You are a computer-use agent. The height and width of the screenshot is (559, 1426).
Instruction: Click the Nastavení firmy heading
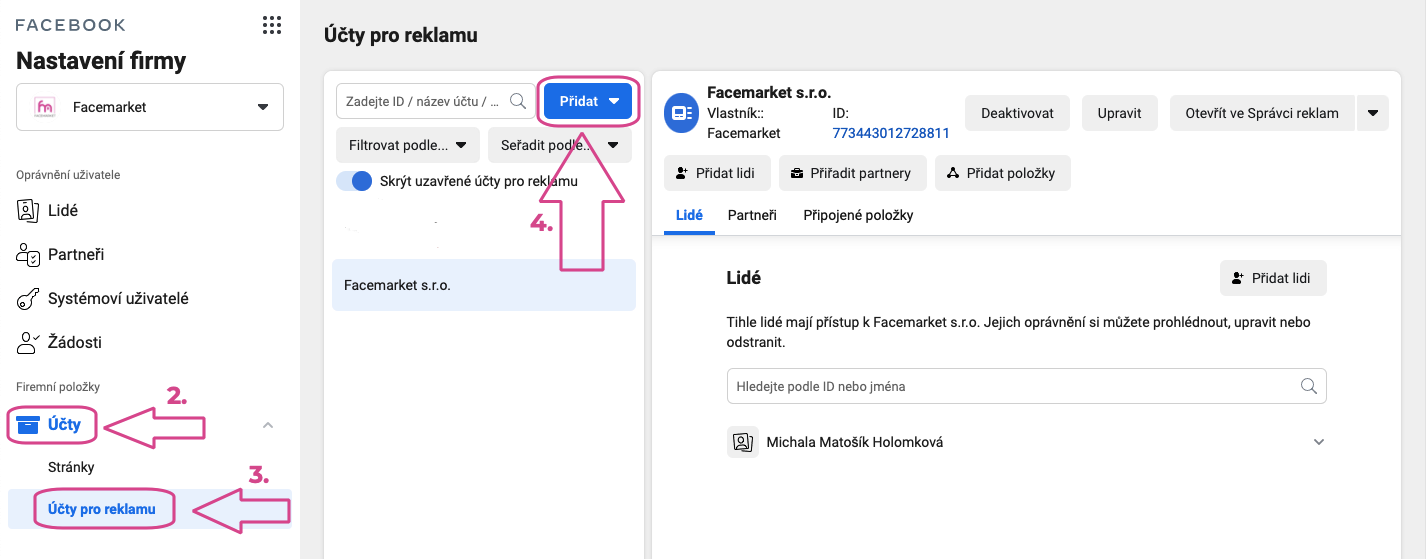coord(101,61)
